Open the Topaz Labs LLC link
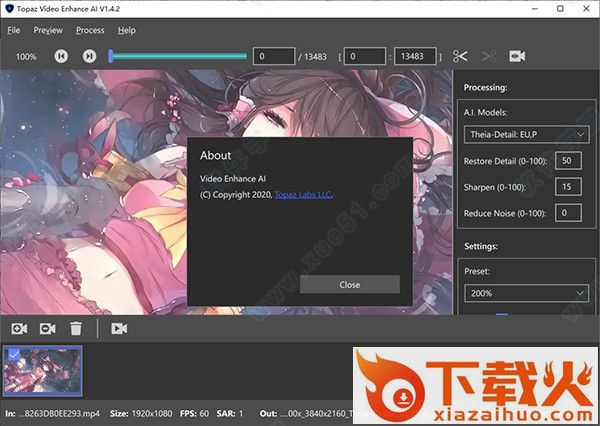This screenshot has width=600, height=426. [303, 195]
